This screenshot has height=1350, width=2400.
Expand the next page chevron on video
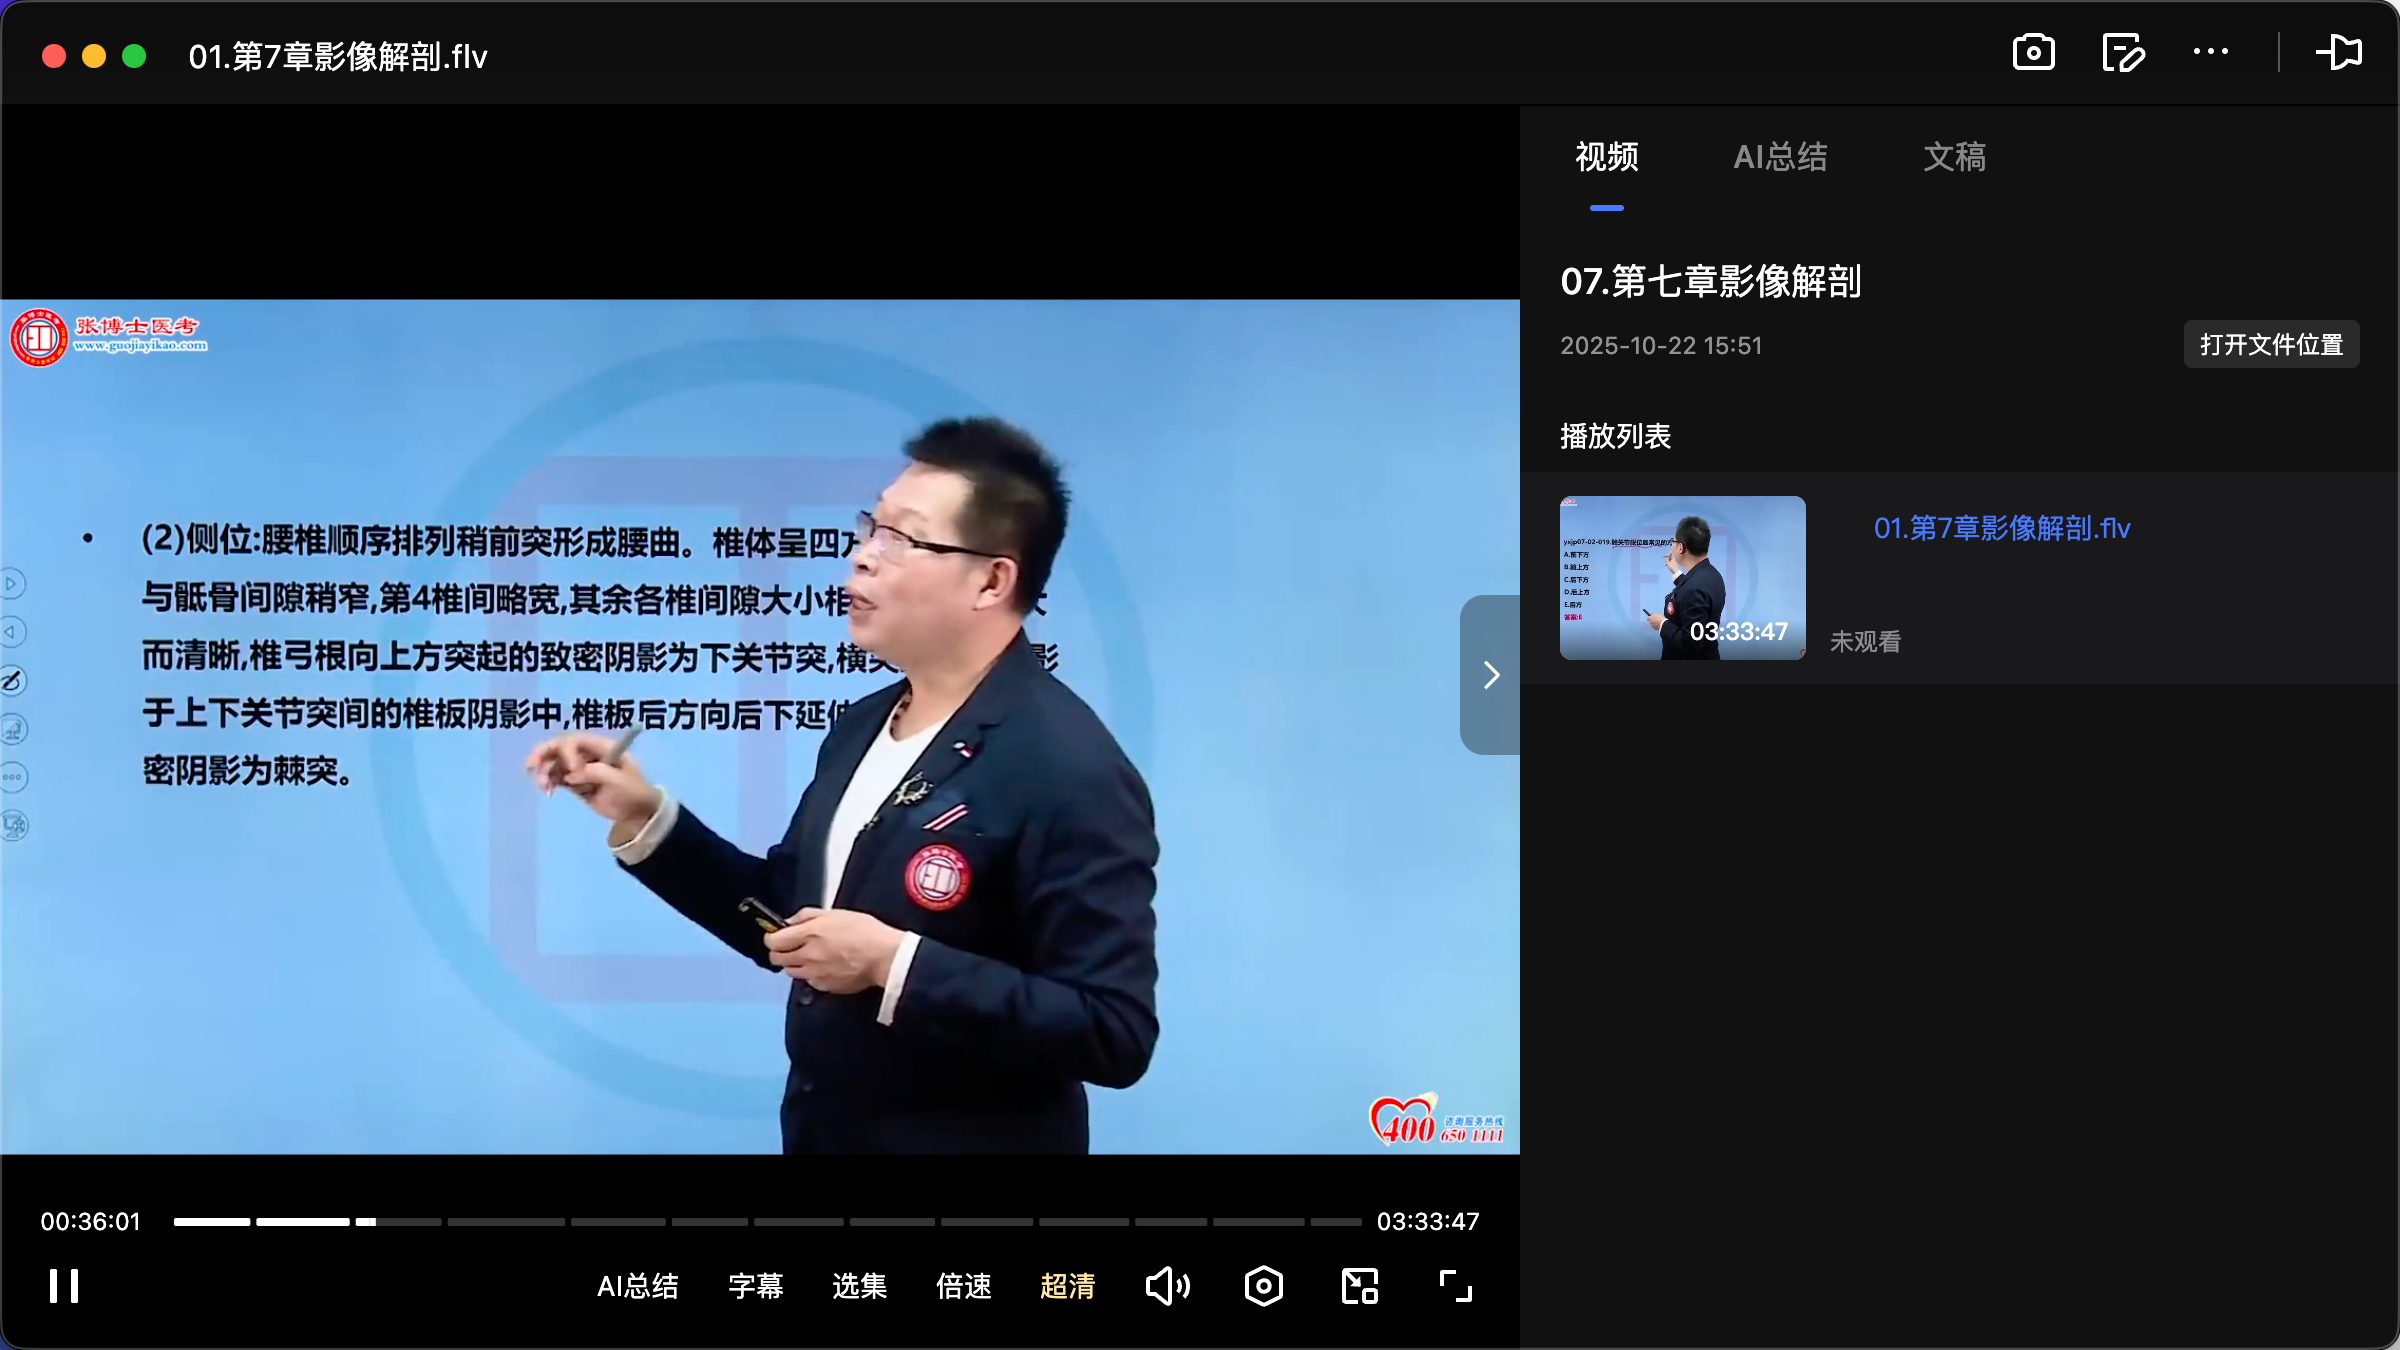pos(1490,675)
